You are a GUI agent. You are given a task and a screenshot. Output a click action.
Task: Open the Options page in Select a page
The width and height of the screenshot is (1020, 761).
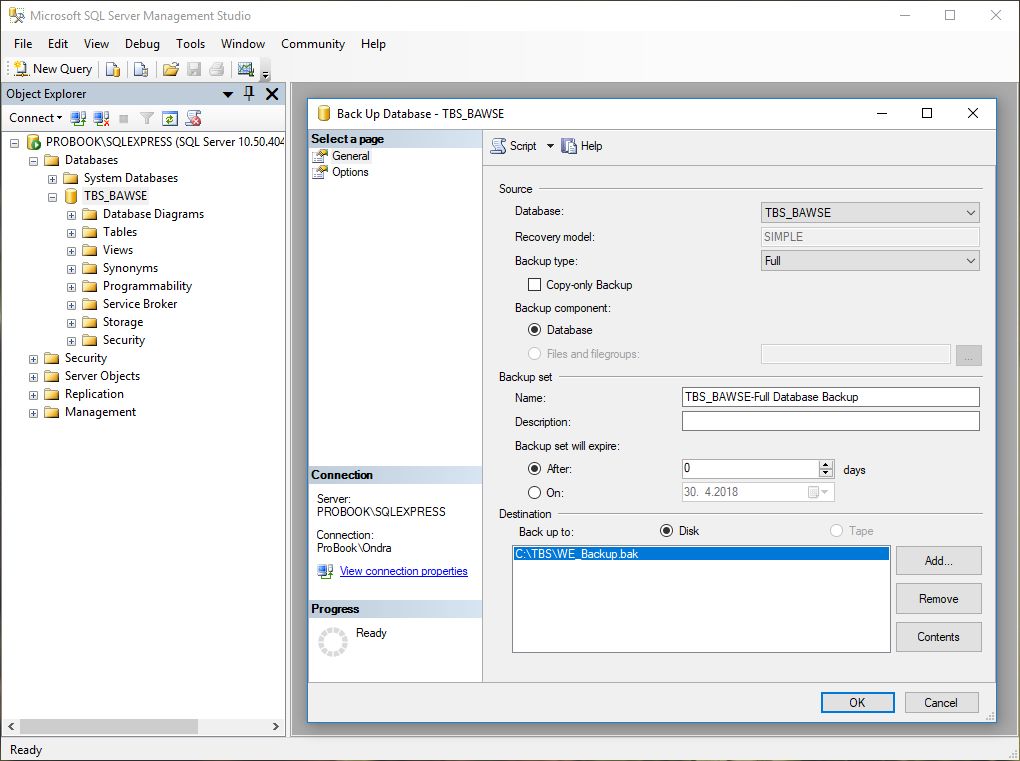point(350,172)
